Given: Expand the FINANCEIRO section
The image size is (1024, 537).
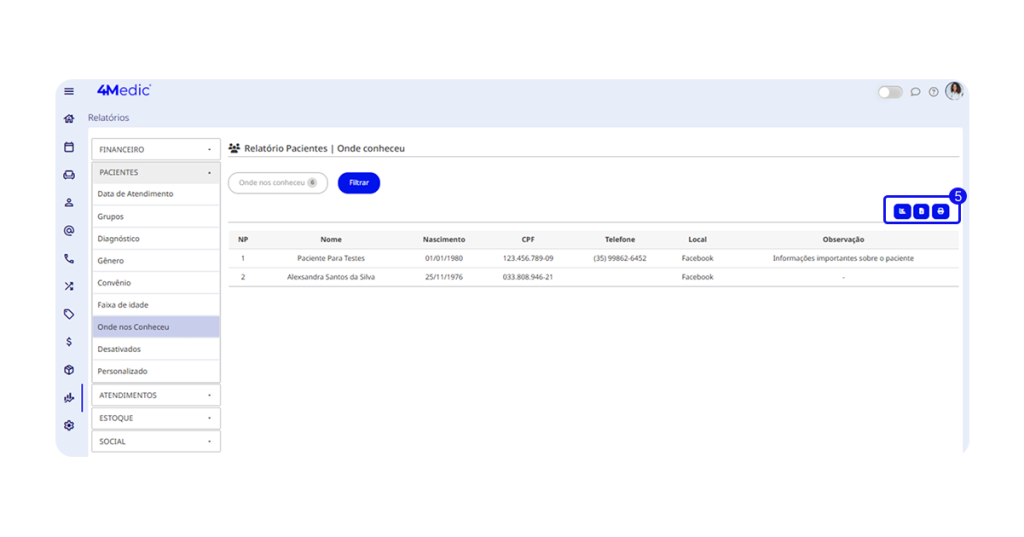Looking at the screenshot, I should [x=156, y=149].
